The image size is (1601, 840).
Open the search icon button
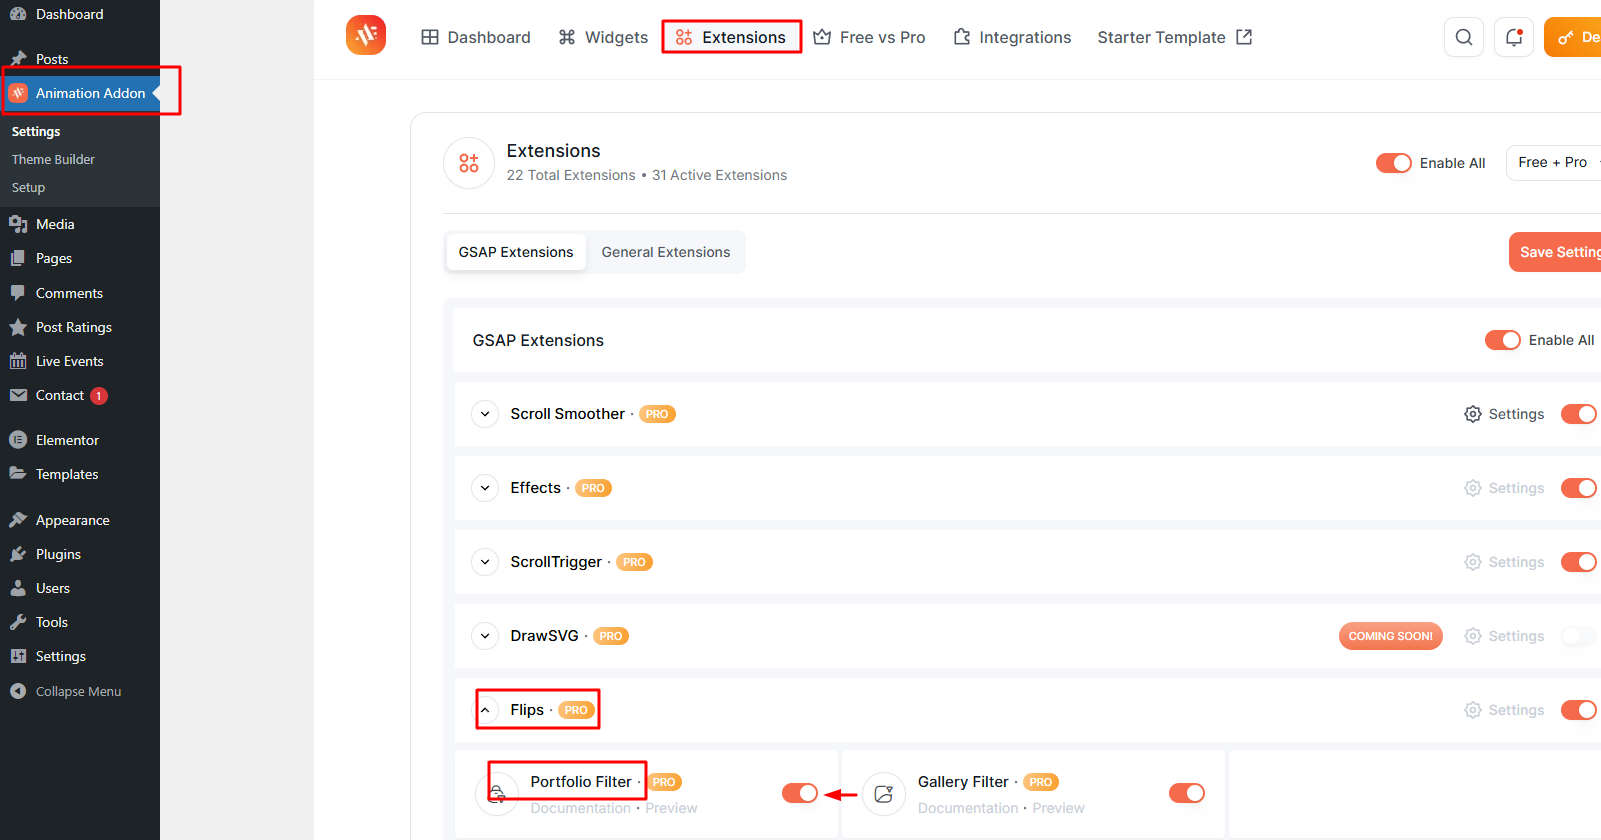click(x=1464, y=37)
